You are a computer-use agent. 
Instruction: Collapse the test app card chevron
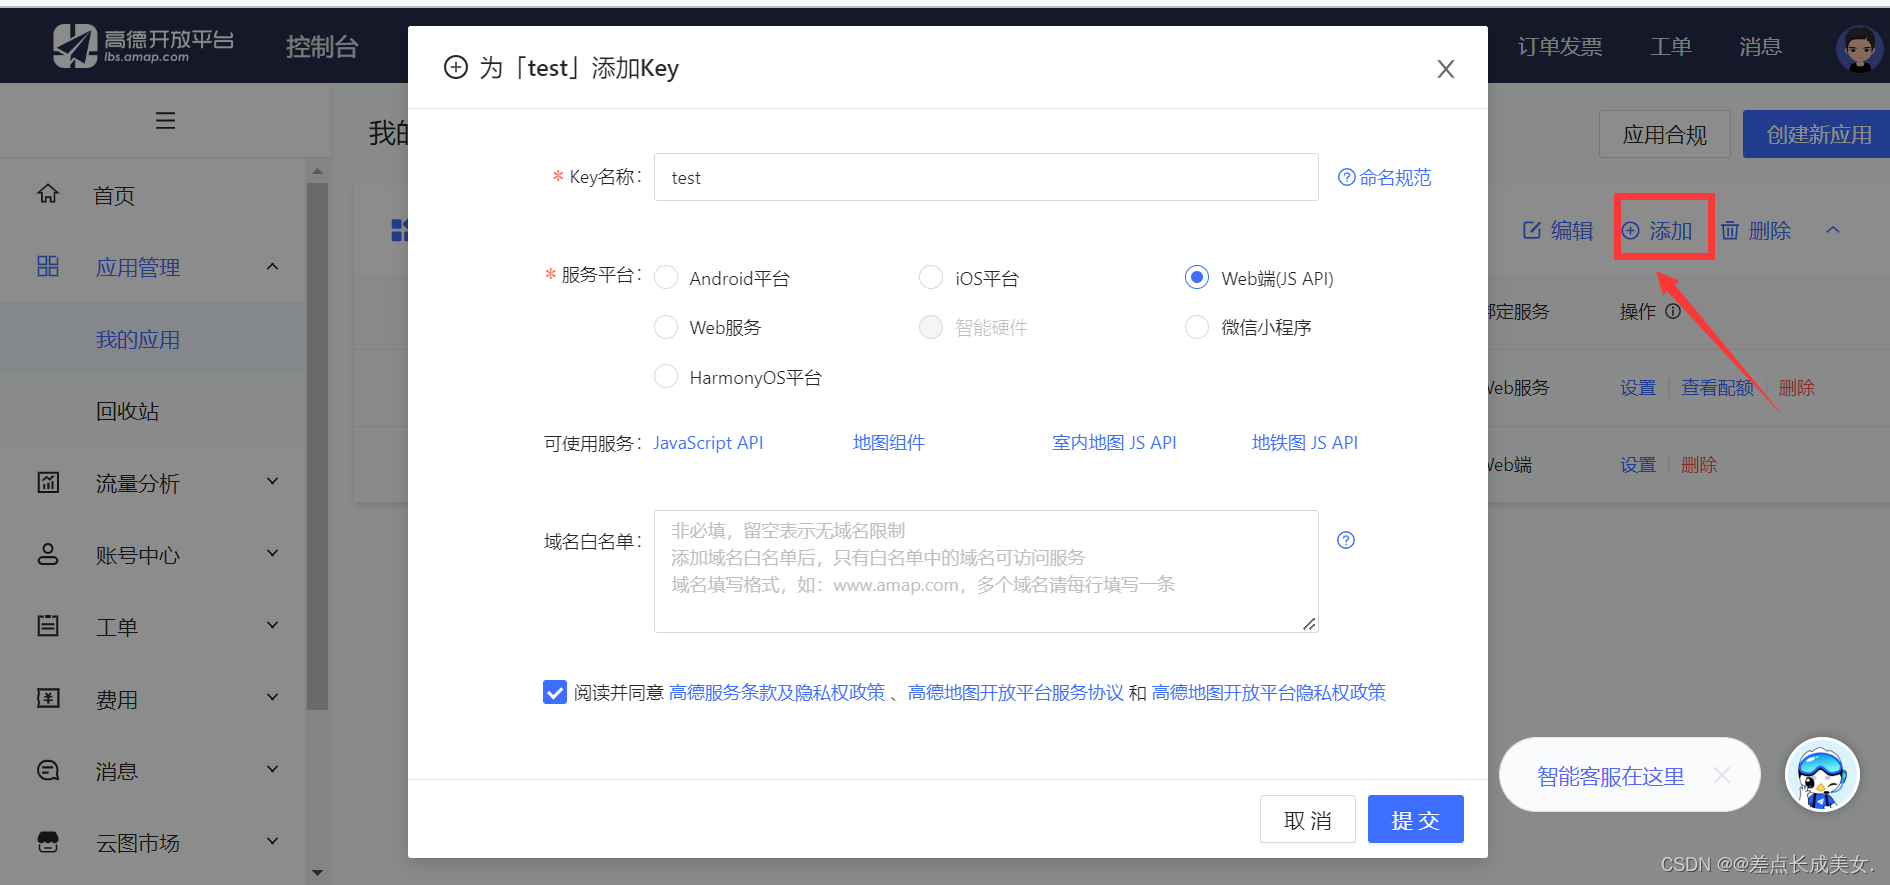click(x=1833, y=230)
